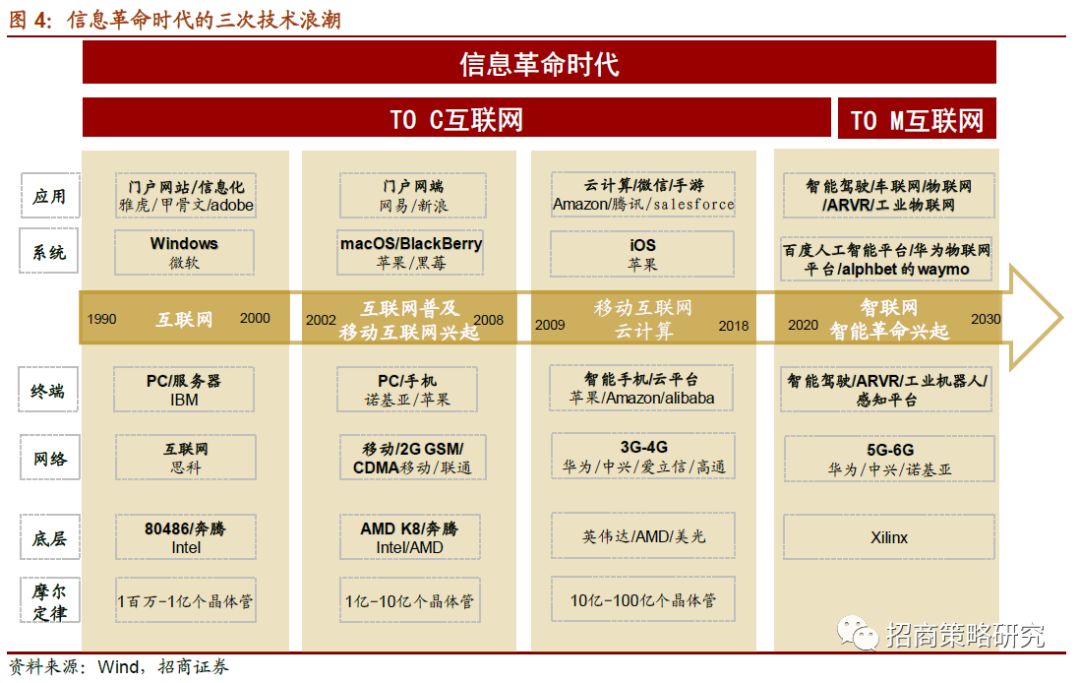Select the TO C互联网 header

pyautogui.click(x=456, y=119)
